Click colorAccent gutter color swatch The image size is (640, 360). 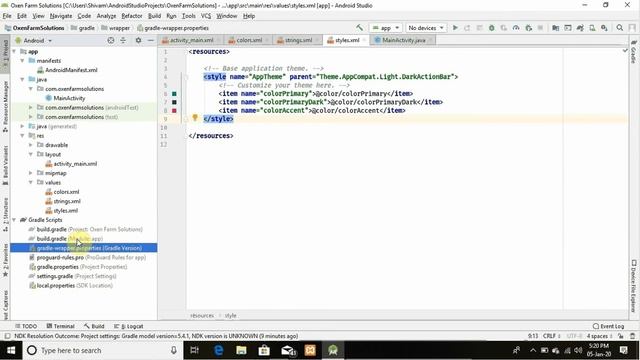tap(174, 111)
